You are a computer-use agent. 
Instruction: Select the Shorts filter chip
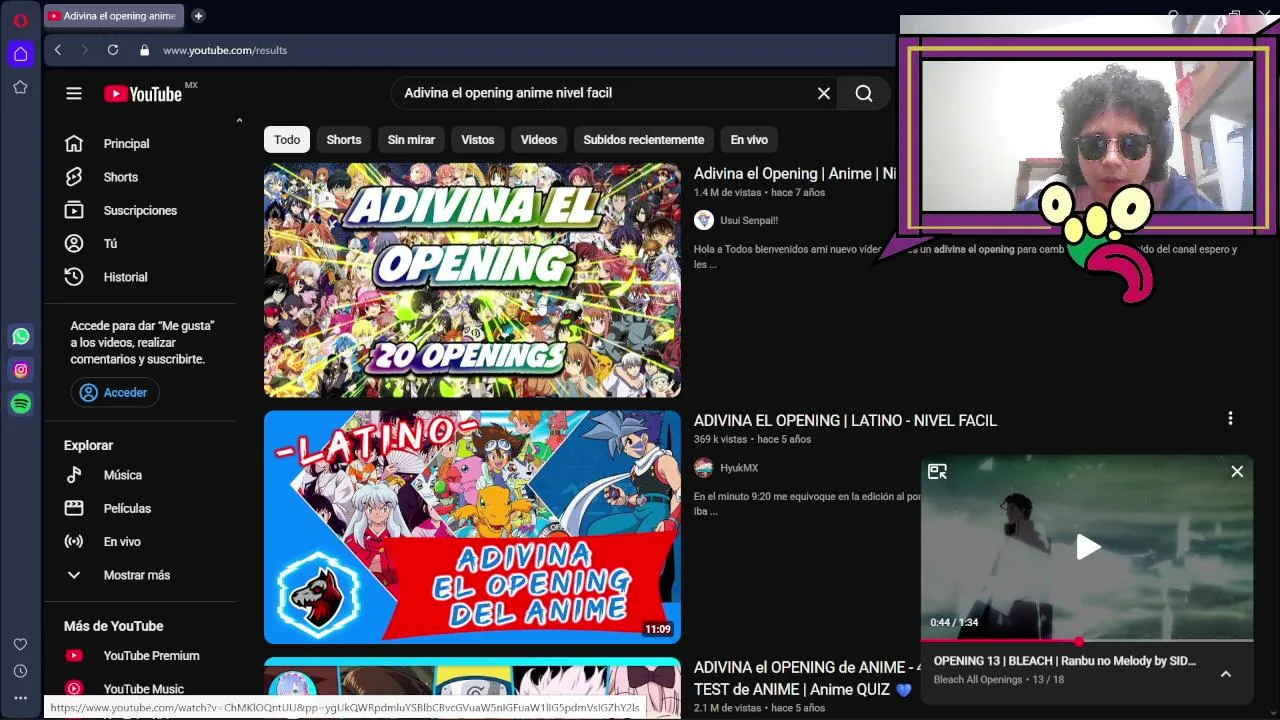(x=344, y=140)
